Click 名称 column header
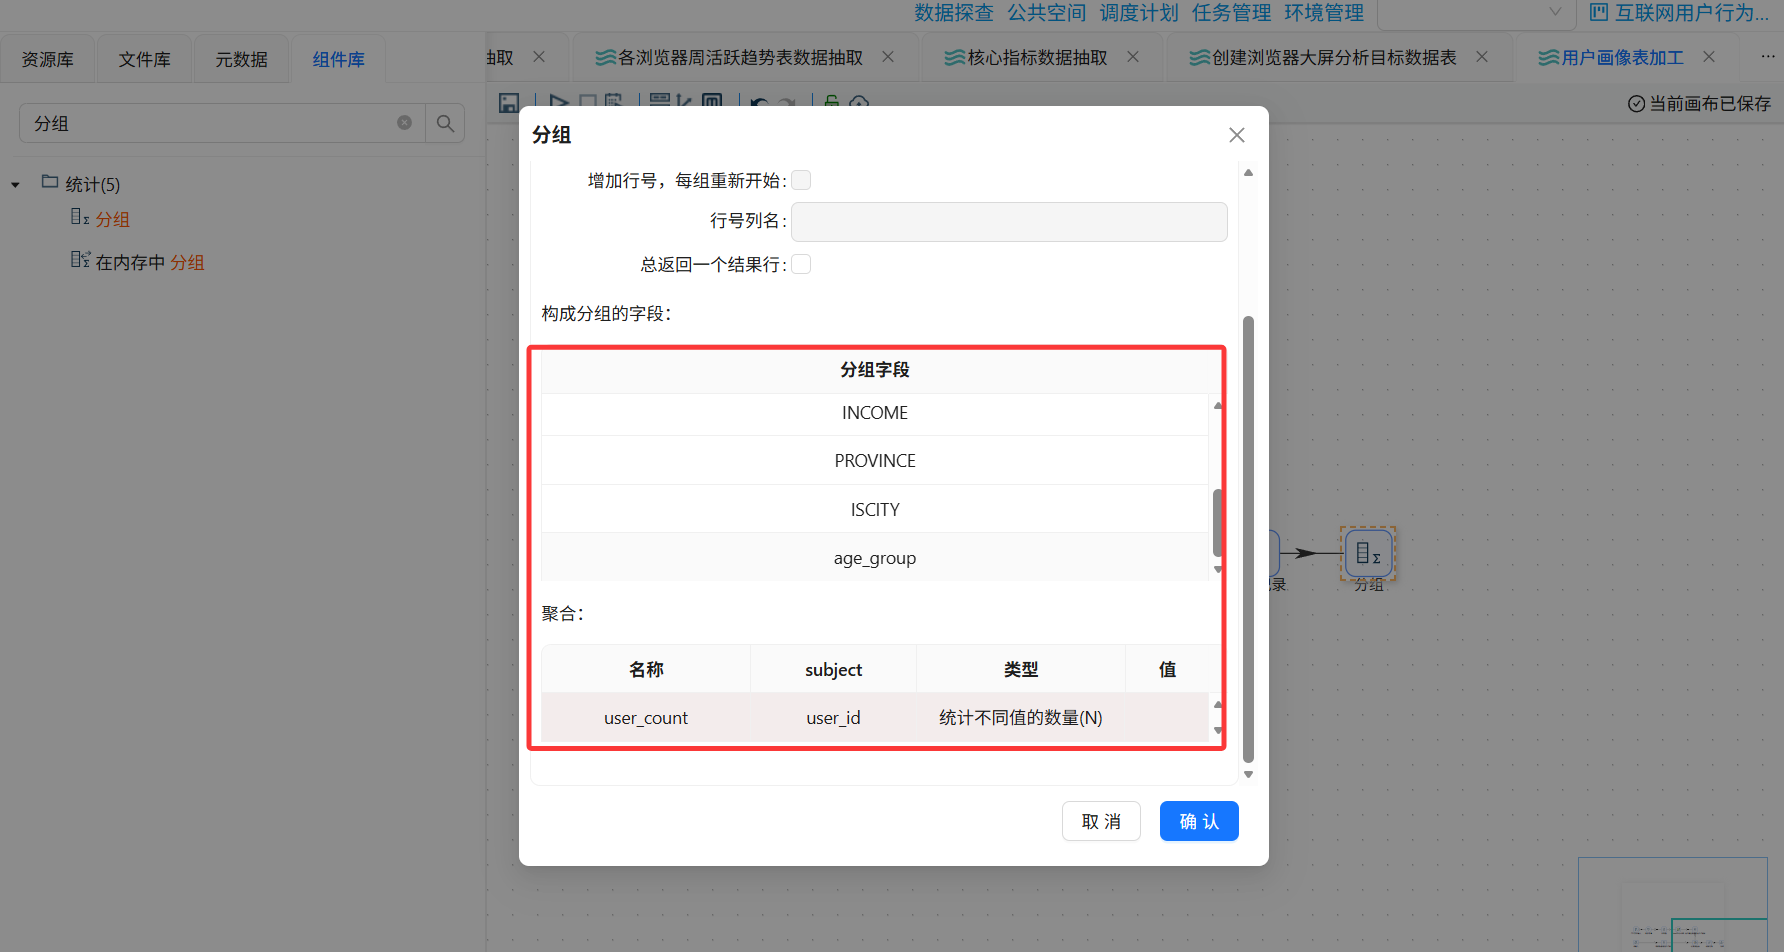 [646, 669]
